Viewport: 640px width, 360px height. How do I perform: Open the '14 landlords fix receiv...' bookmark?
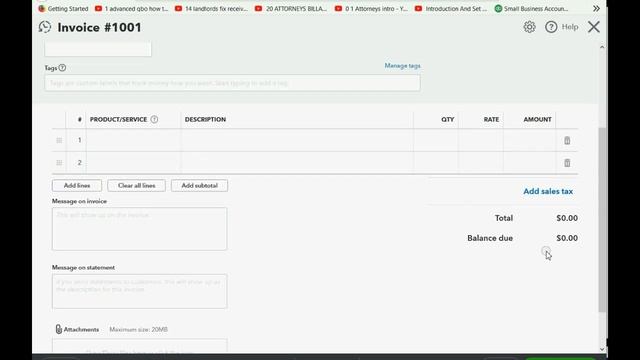(x=211, y=8)
